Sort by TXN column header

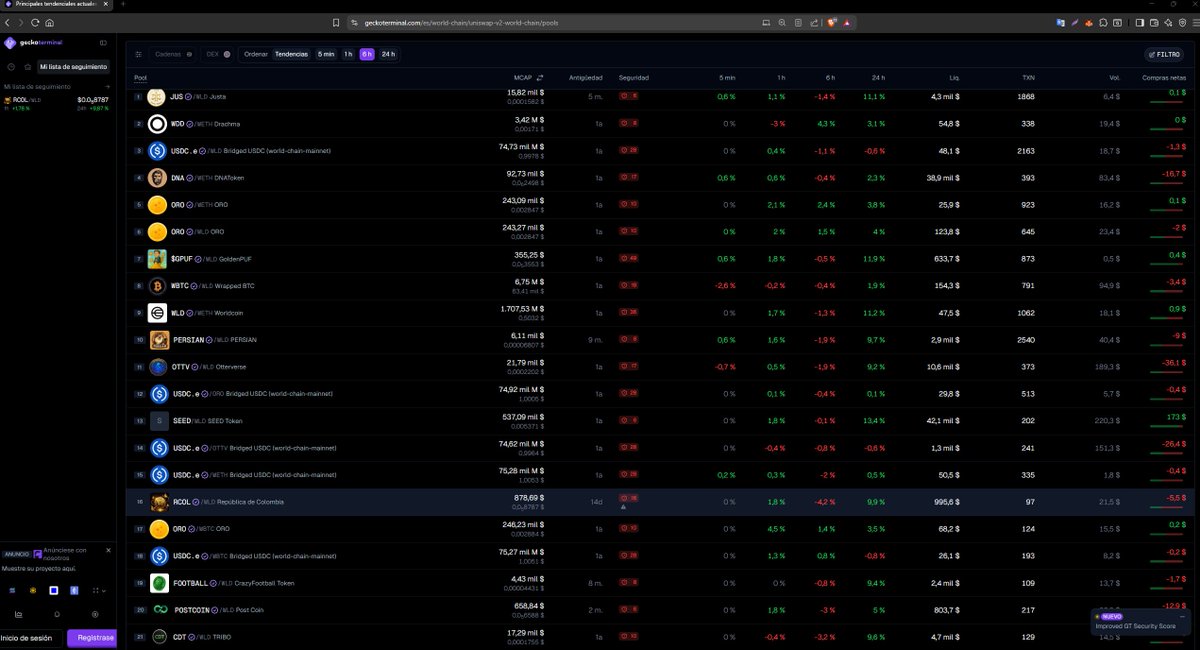tap(1028, 77)
